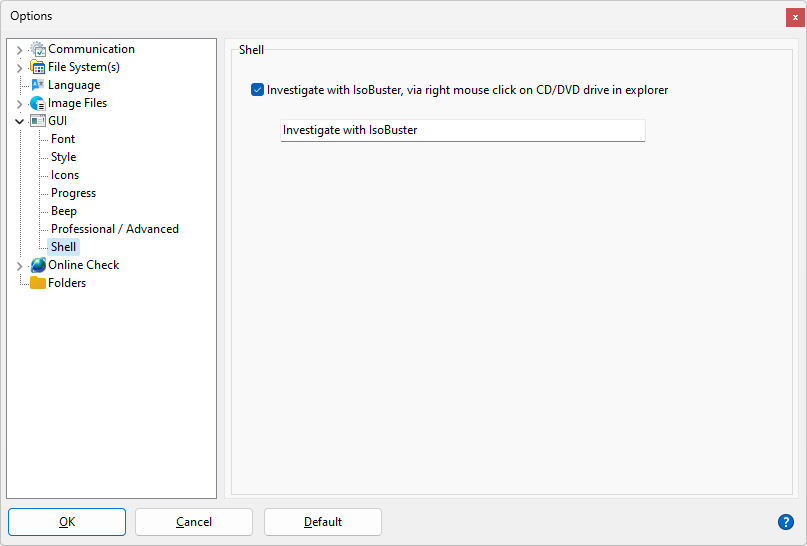The height and width of the screenshot is (546, 807).
Task: Expand the Online Check tree node
Action: 20,266
